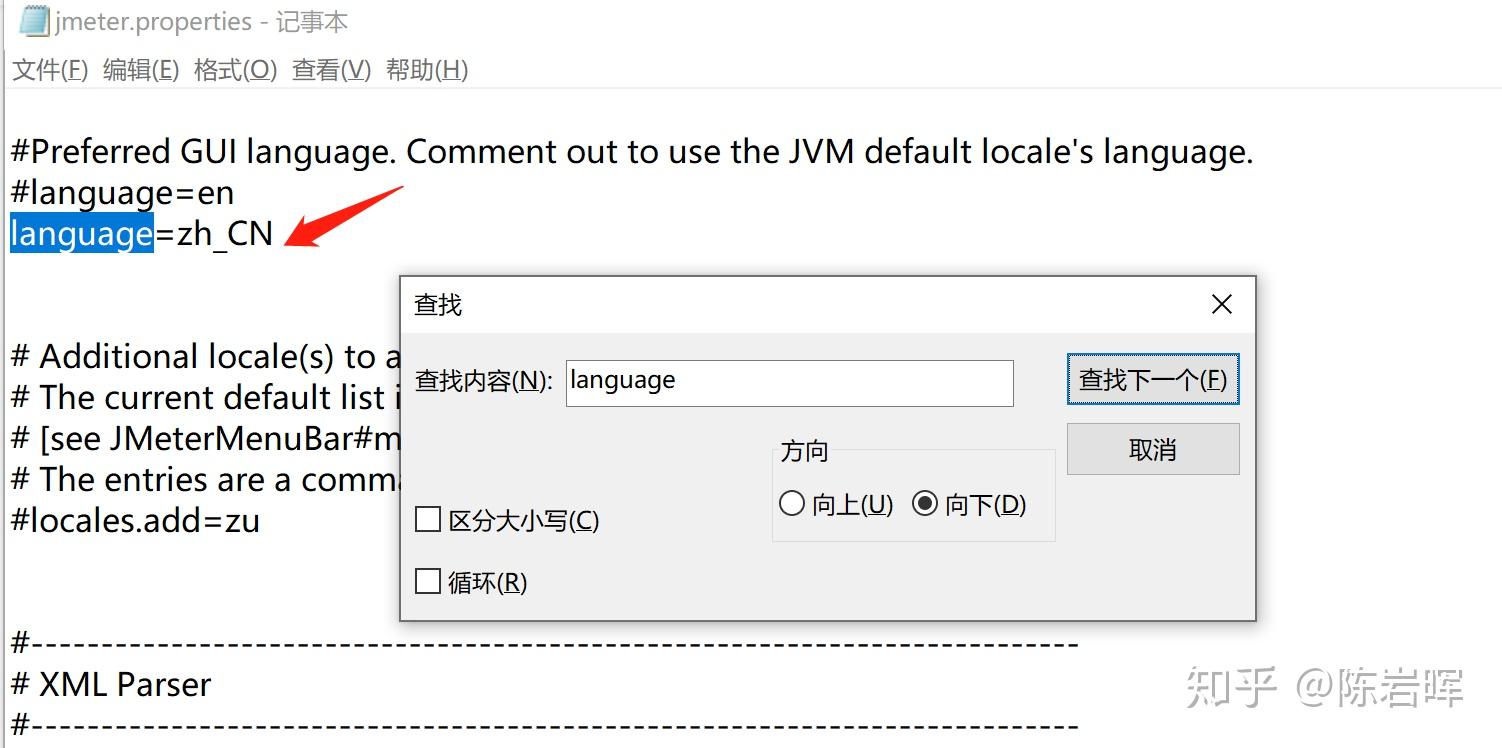This screenshot has width=1502, height=748.
Task: Click the # XML Parser comment line
Action: [110, 684]
